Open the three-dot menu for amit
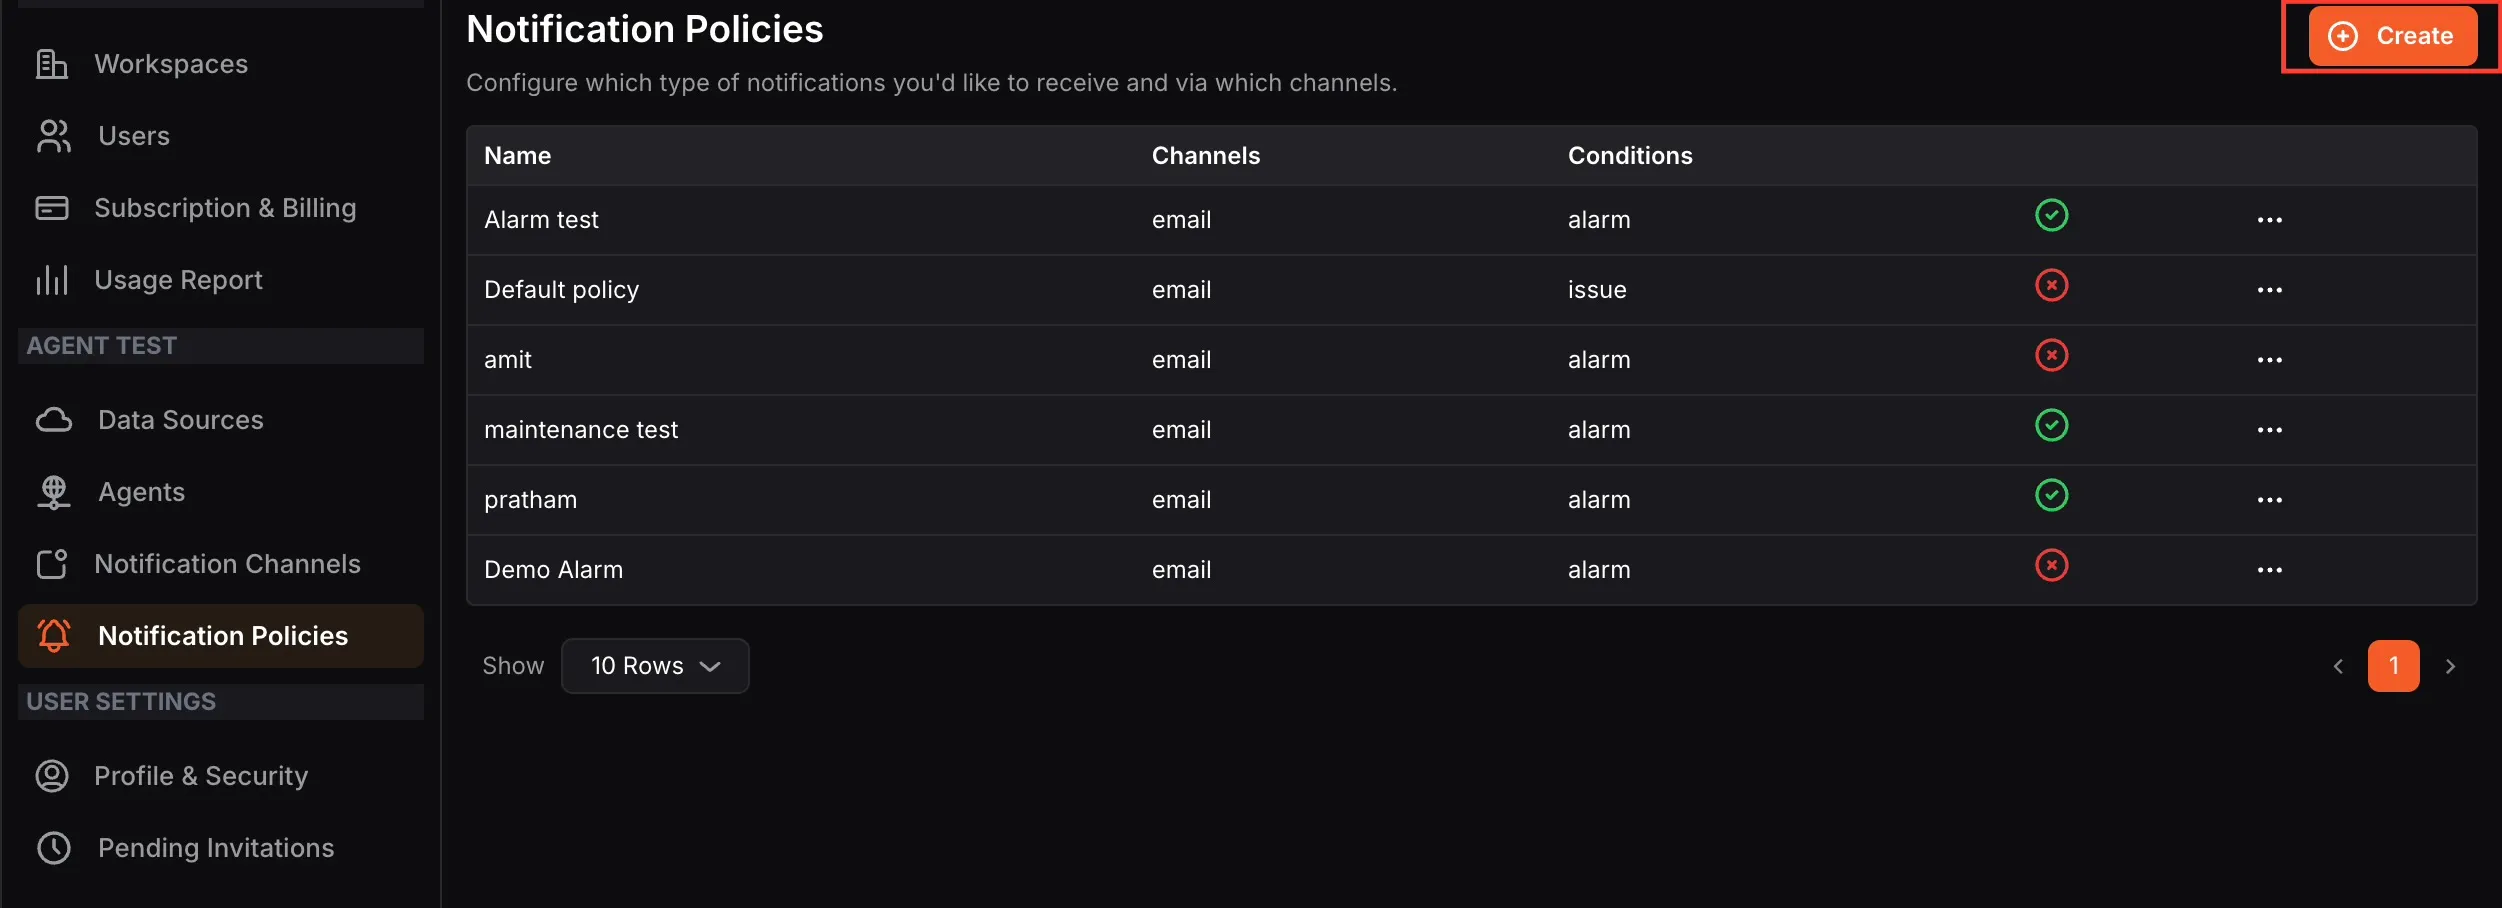Screen dimensions: 2502x908 coord(2270,360)
